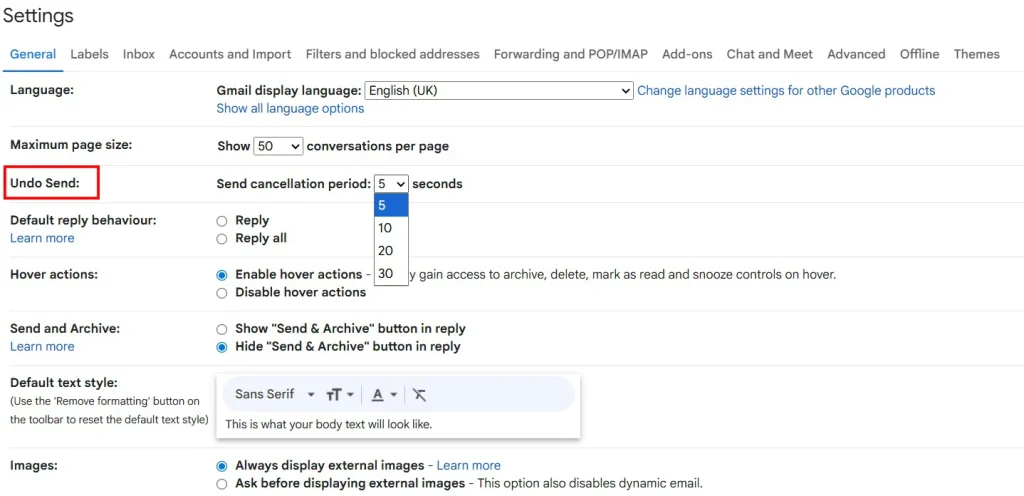
Task: Go to Filters and blocked addresses tab
Action: [x=392, y=54]
